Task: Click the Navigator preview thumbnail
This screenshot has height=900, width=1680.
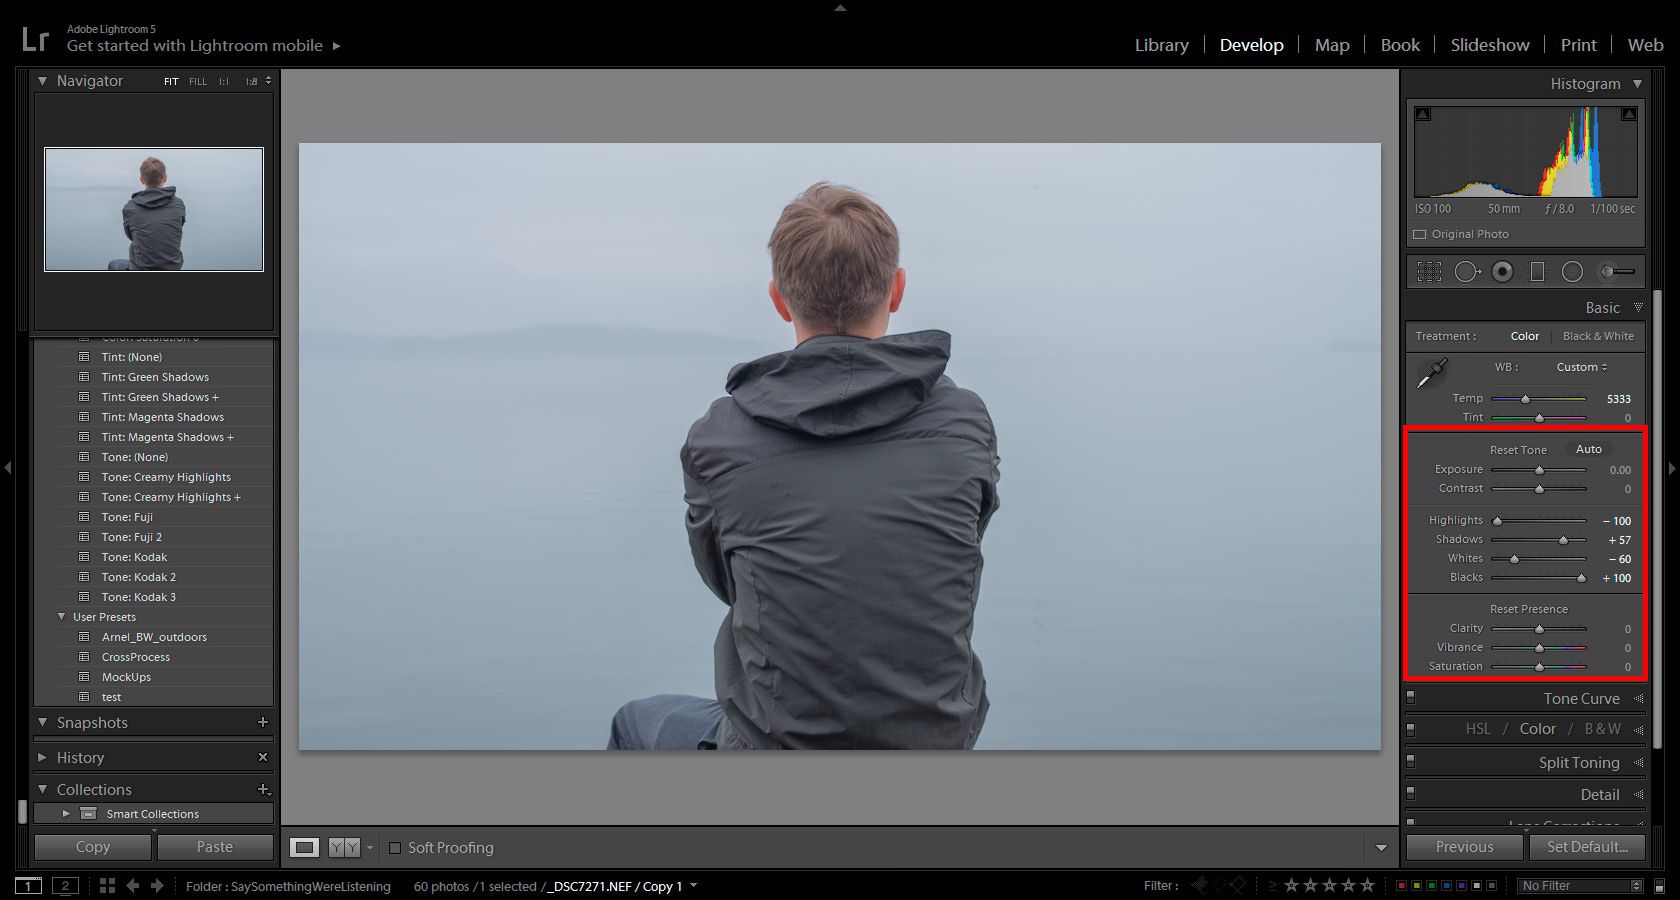Action: click(x=154, y=209)
